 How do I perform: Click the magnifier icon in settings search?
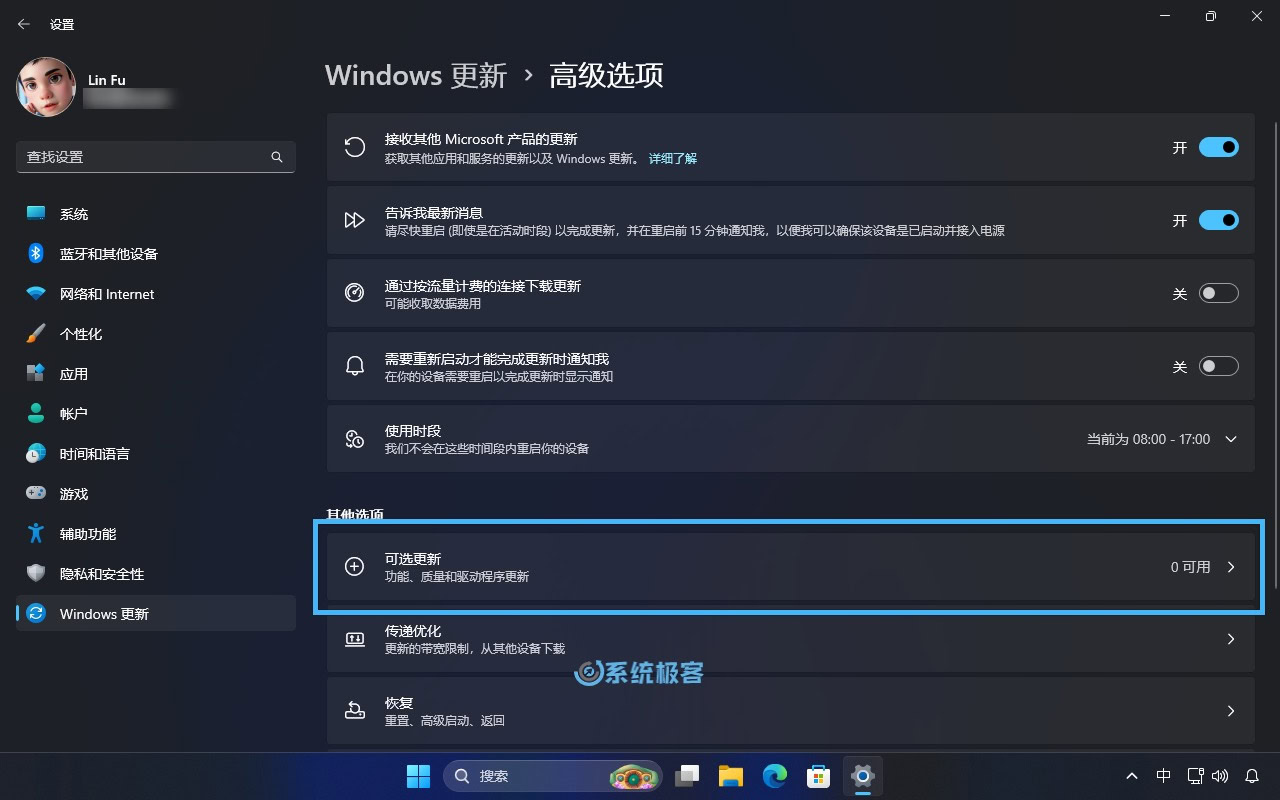(x=277, y=157)
